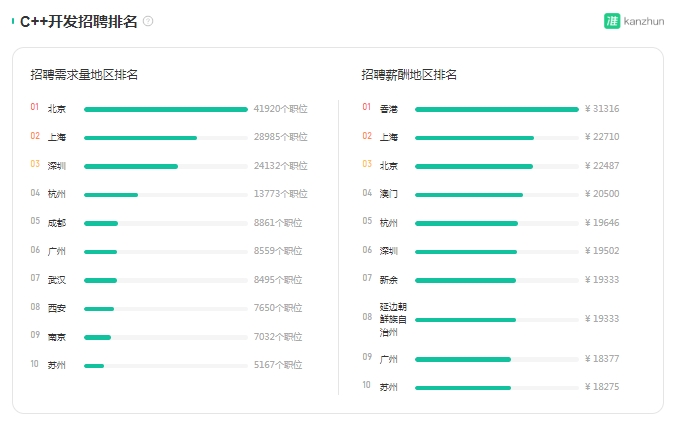Click the 香港 salary bar
The image size is (678, 442).
(x=496, y=109)
